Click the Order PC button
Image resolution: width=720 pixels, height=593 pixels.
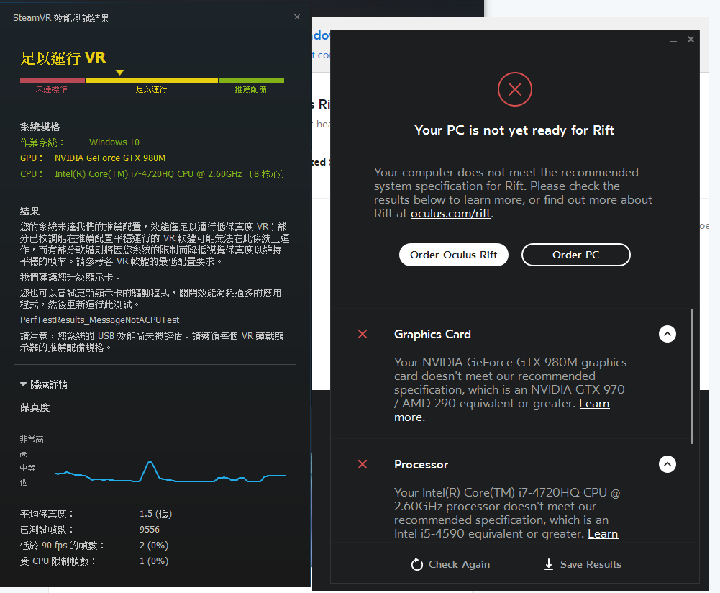(x=576, y=254)
